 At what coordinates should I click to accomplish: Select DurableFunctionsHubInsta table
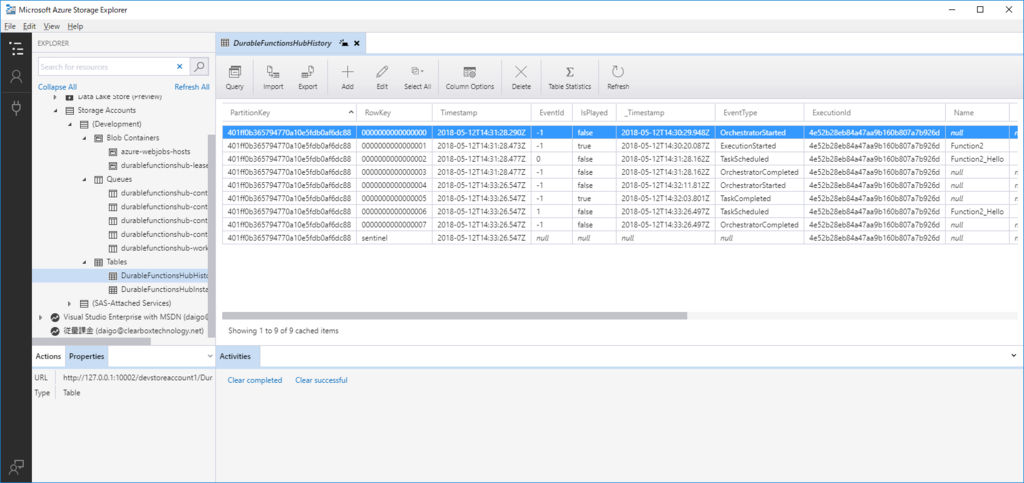click(x=157, y=289)
